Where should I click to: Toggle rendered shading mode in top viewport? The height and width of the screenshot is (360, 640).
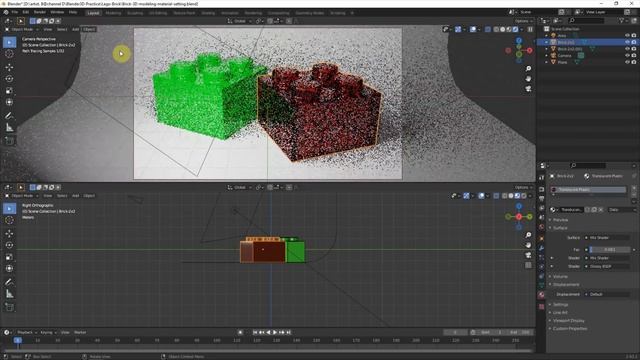(516, 29)
